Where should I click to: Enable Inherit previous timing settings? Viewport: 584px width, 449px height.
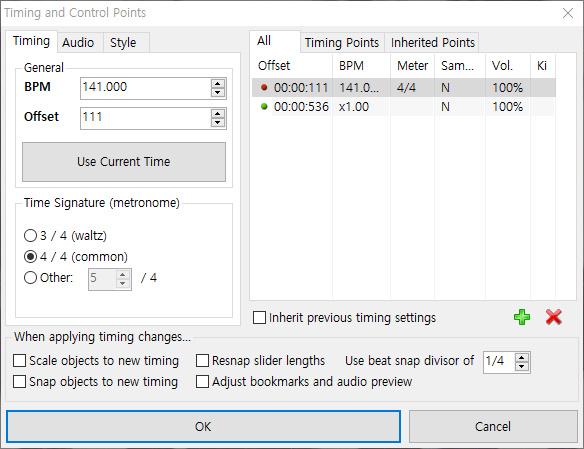click(x=344, y=318)
